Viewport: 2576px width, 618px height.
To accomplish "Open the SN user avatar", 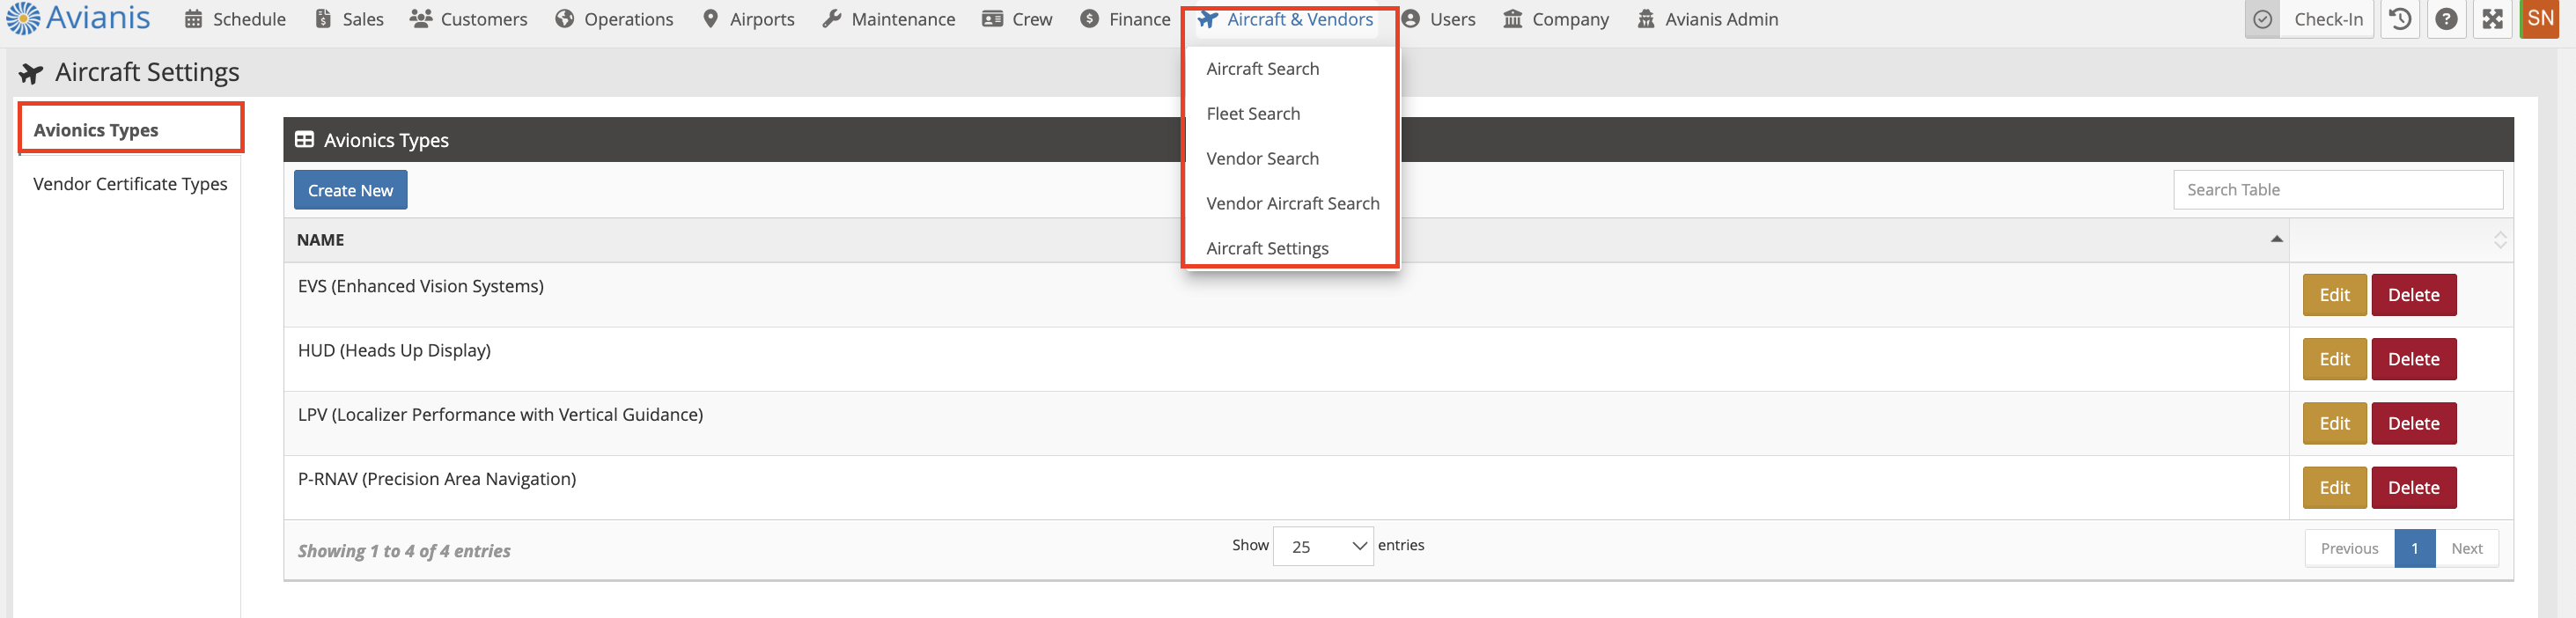I will point(2540,19).
